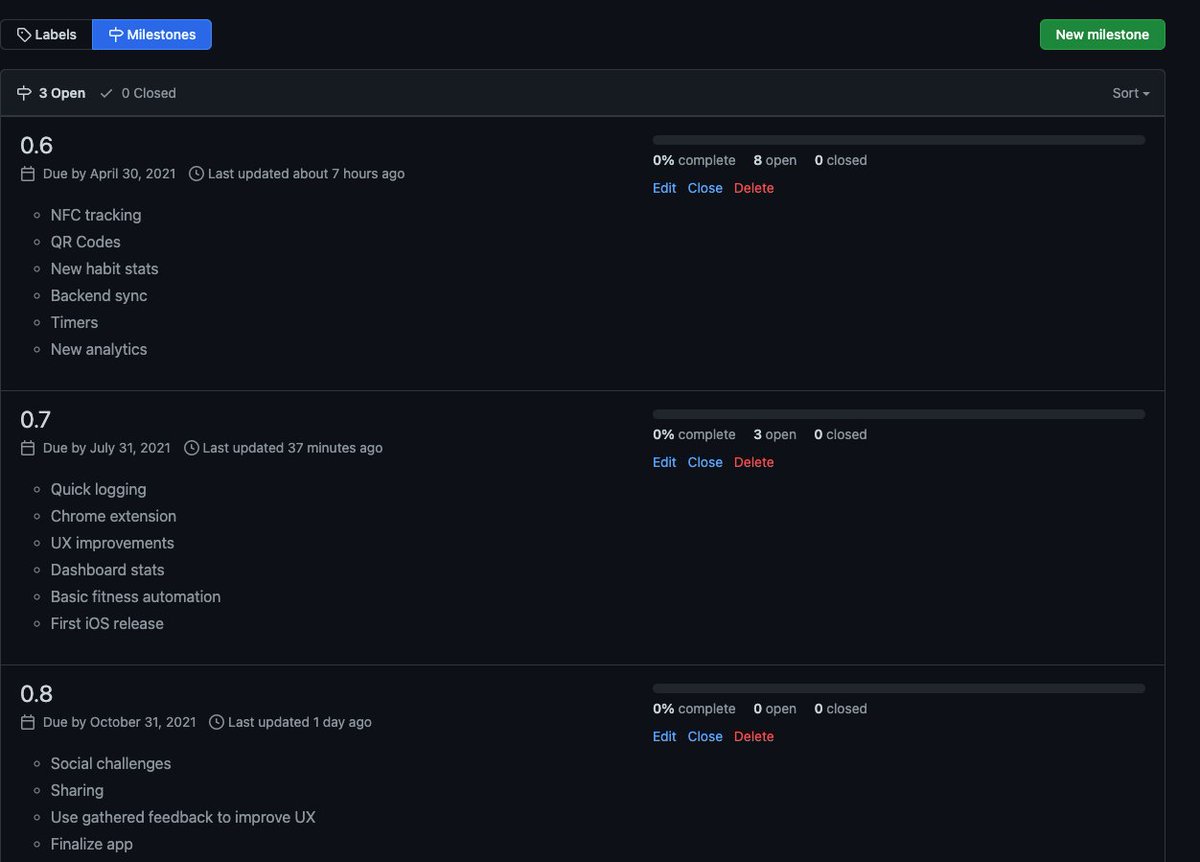The image size is (1200, 862).
Task: Click the calendar icon for October 31 due date
Action: click(x=28, y=722)
